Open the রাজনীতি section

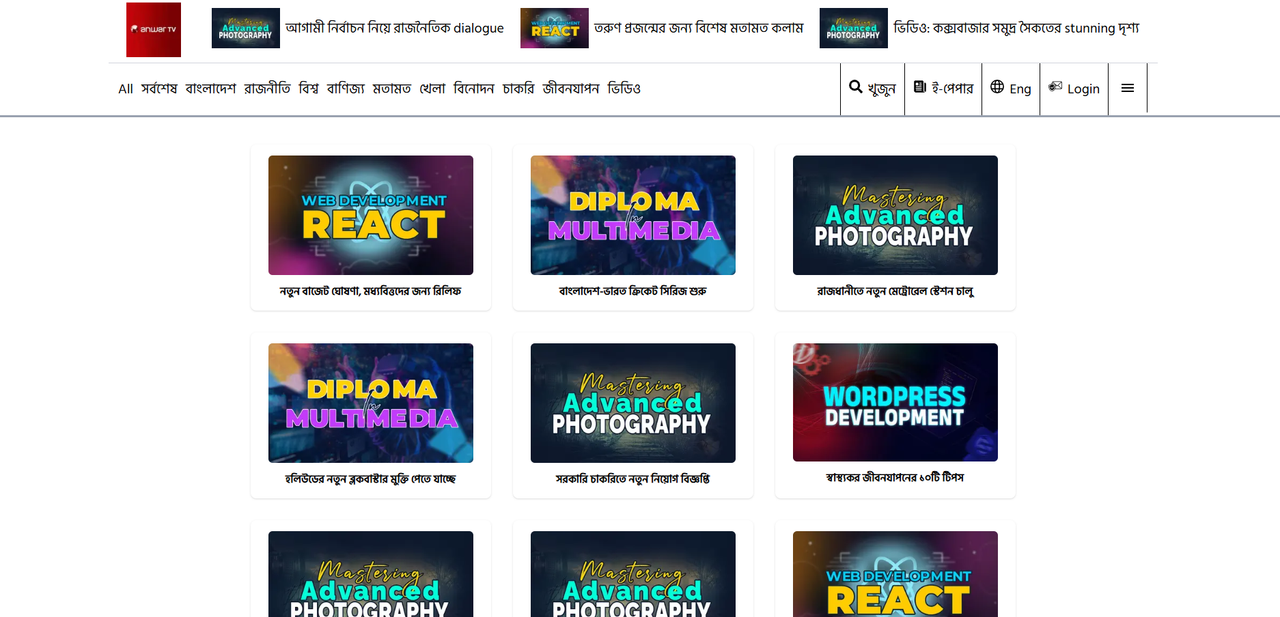pyautogui.click(x=268, y=88)
